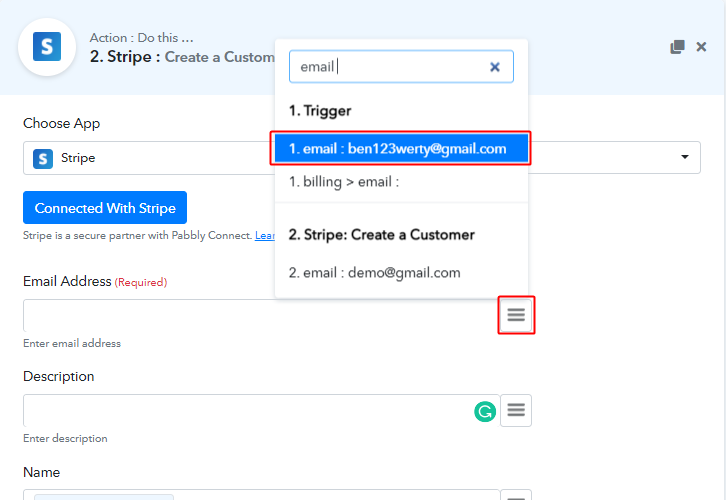Open mapping menu for Description field
The height and width of the screenshot is (500, 726).
[x=516, y=410]
